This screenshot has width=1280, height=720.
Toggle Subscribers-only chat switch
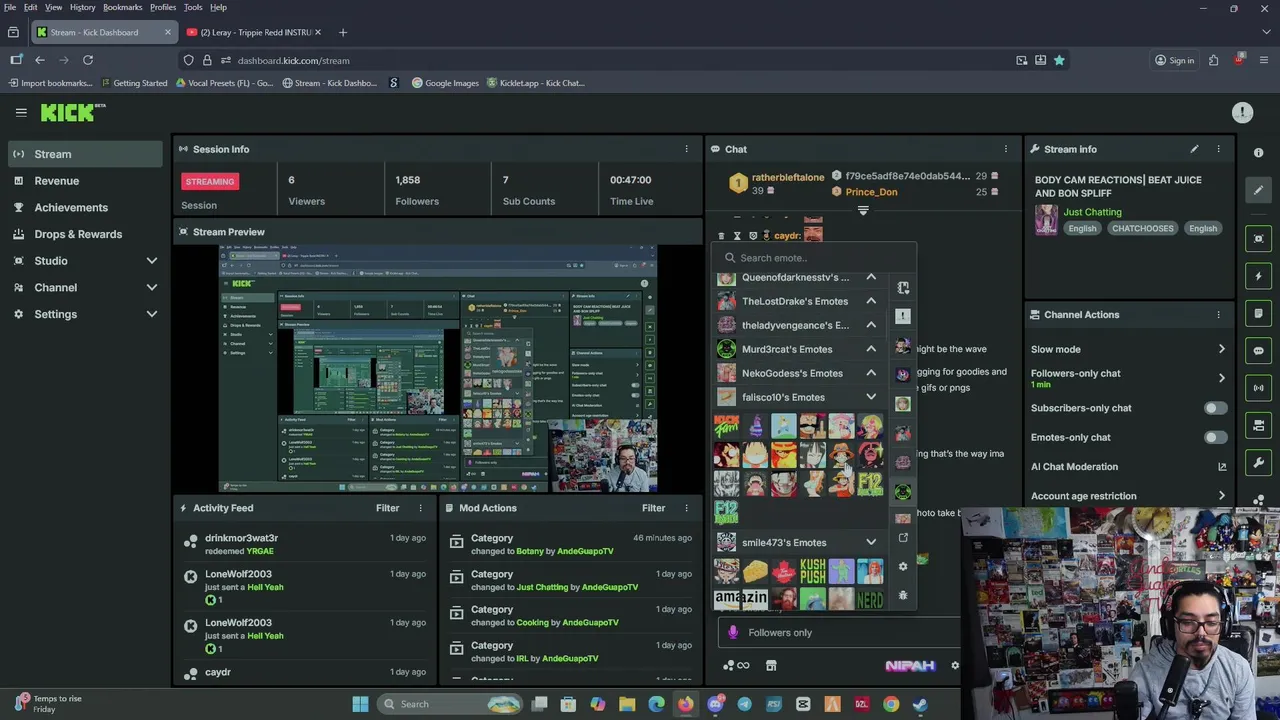coord(1214,408)
